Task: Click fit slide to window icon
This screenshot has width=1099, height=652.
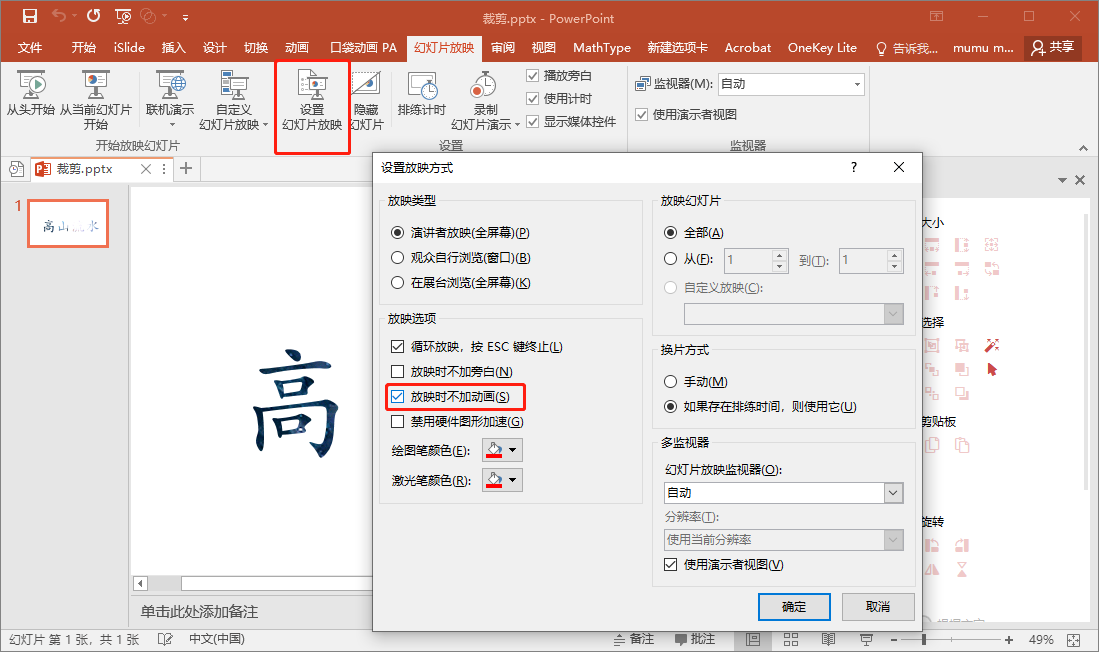Action: pyautogui.click(x=1074, y=639)
